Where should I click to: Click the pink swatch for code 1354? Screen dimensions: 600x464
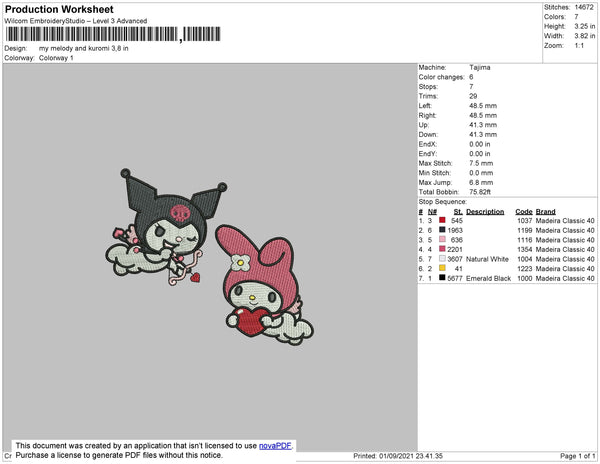click(442, 249)
